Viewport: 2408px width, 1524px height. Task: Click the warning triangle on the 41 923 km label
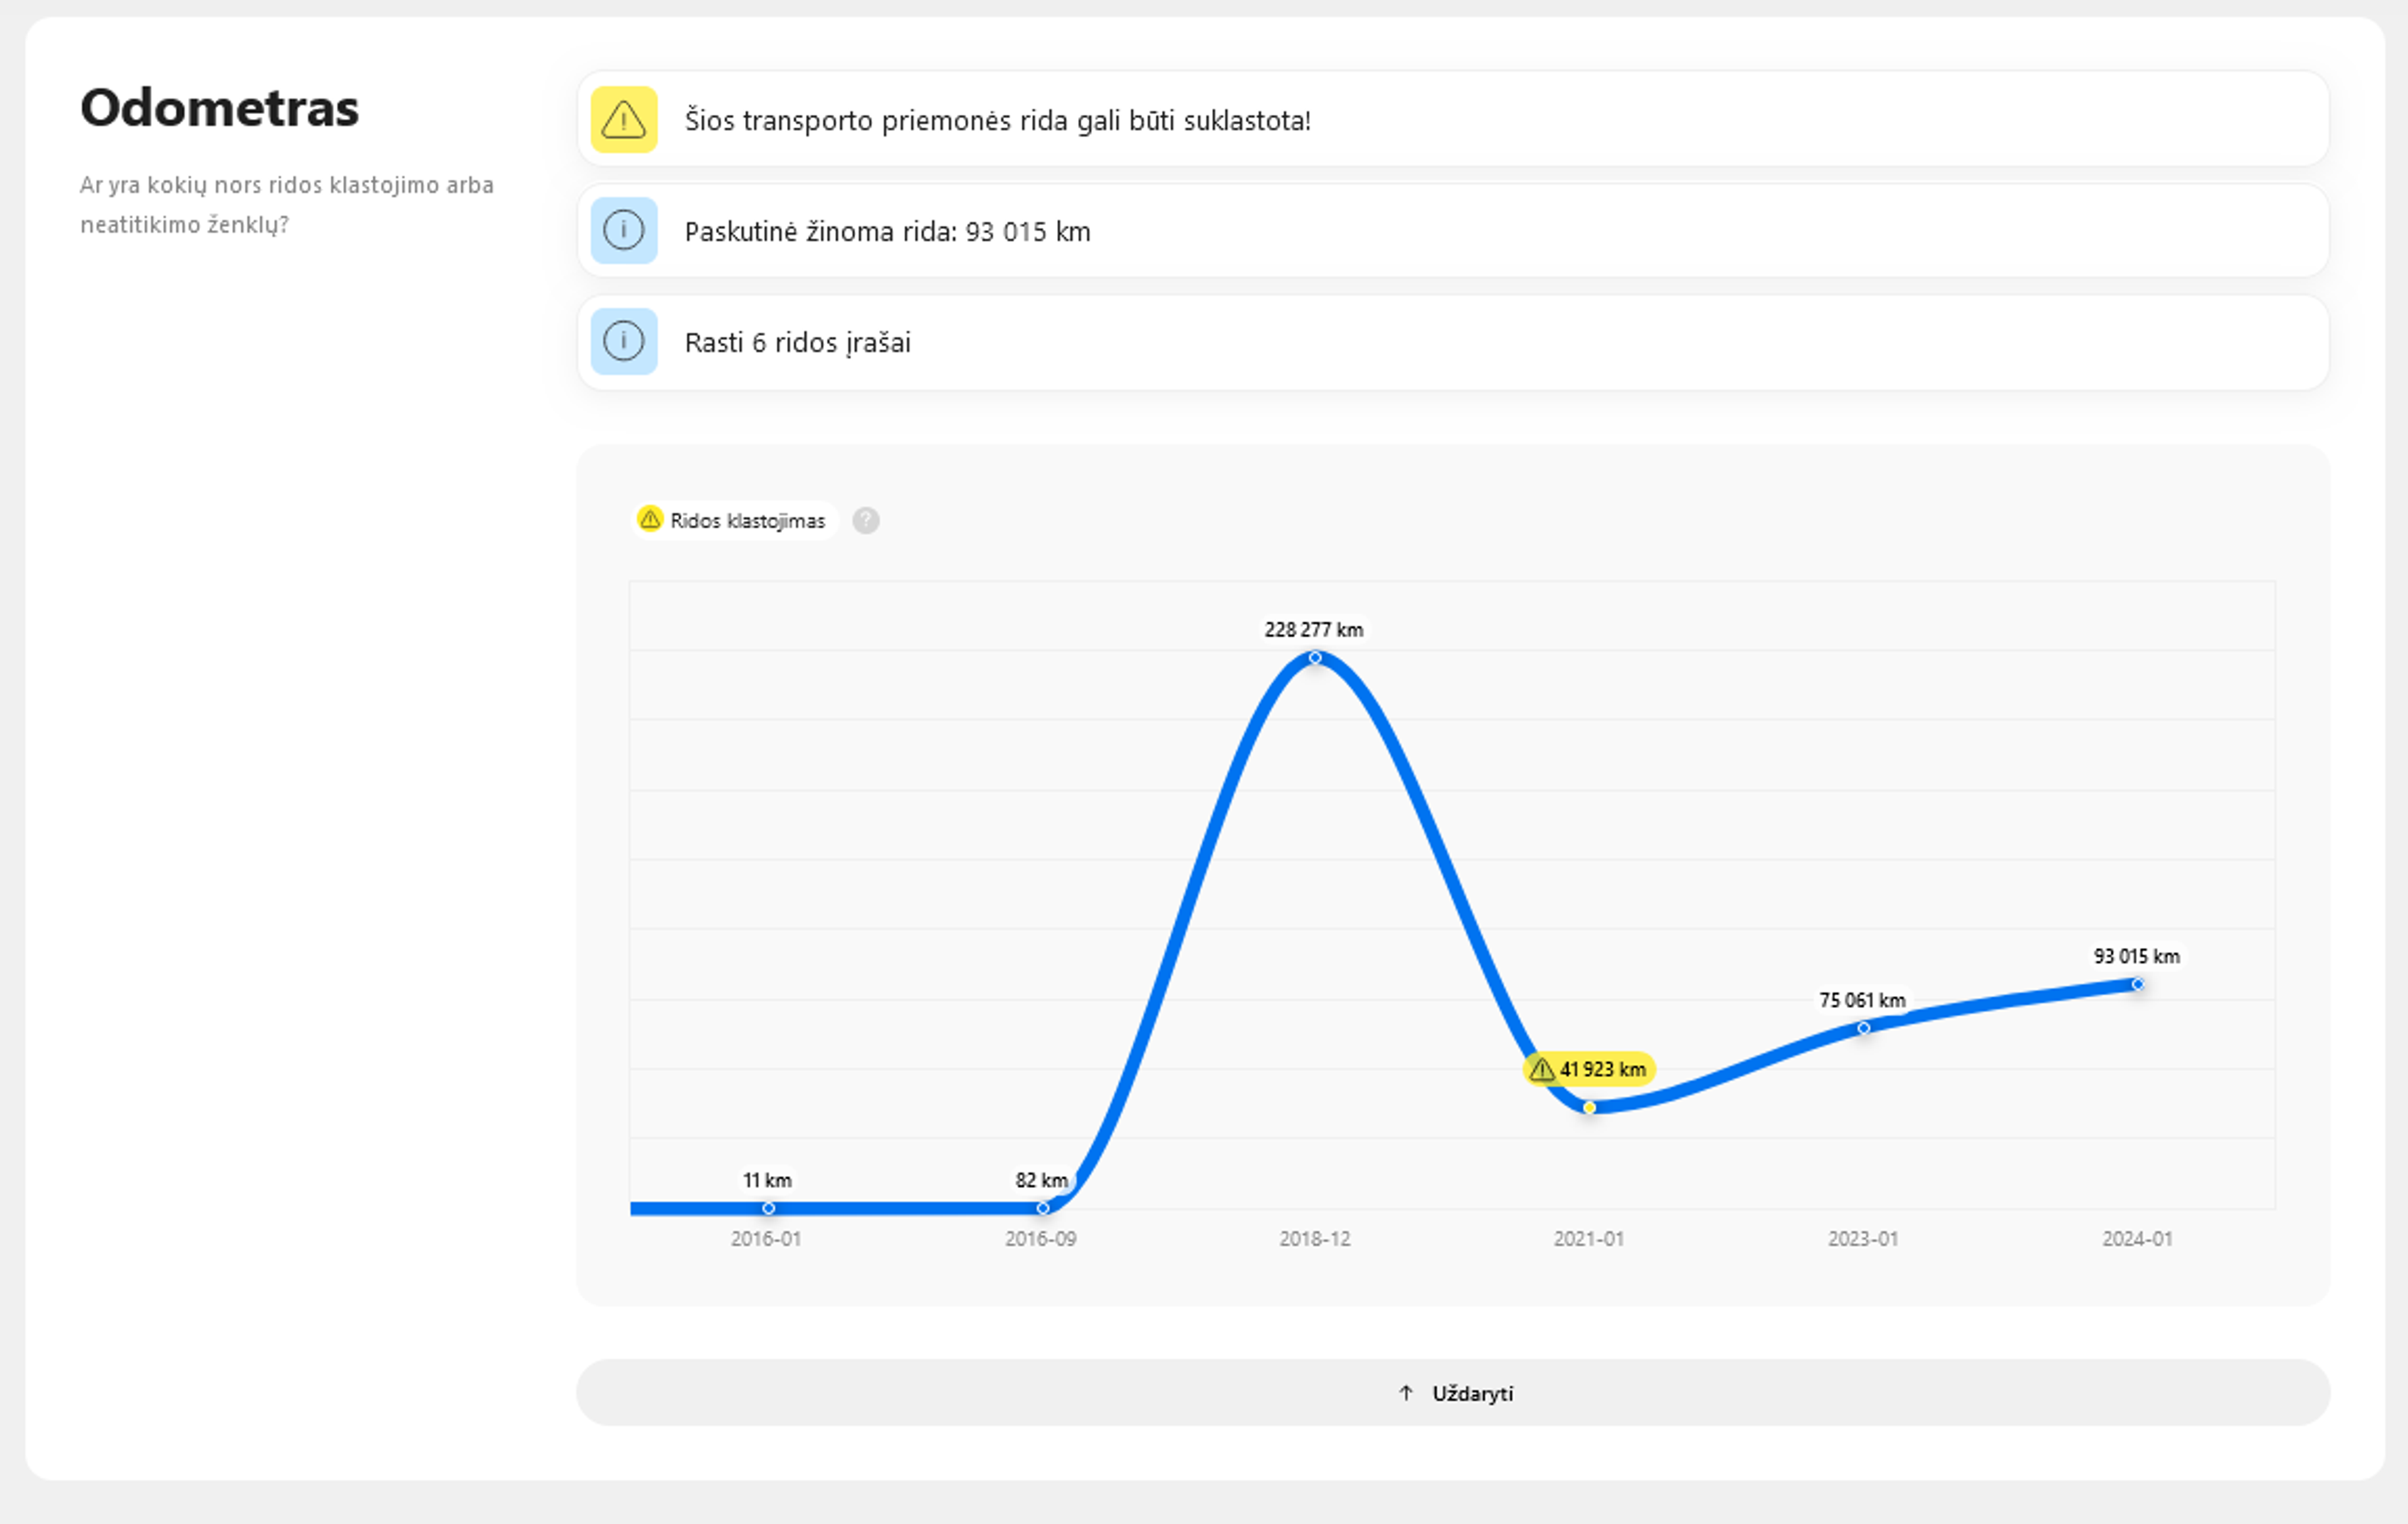click(1541, 1069)
